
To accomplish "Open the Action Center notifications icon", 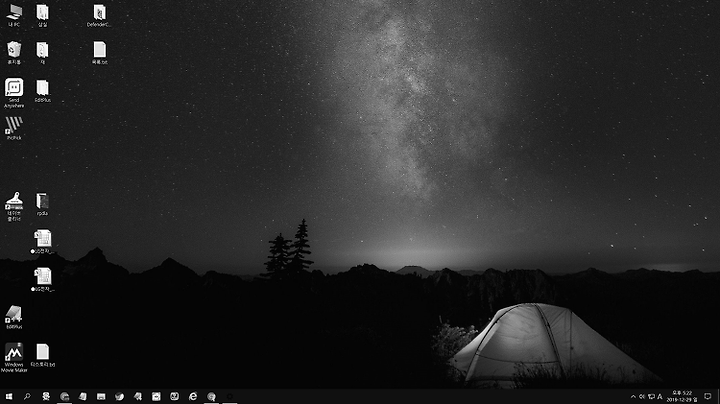I will point(708,397).
